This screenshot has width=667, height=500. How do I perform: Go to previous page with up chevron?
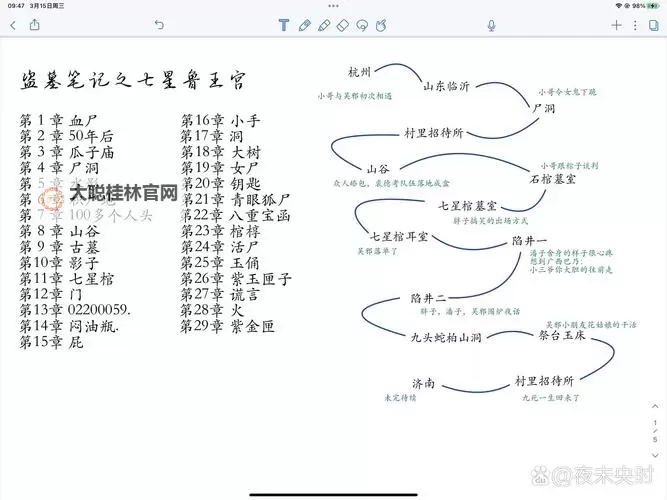(x=655, y=406)
